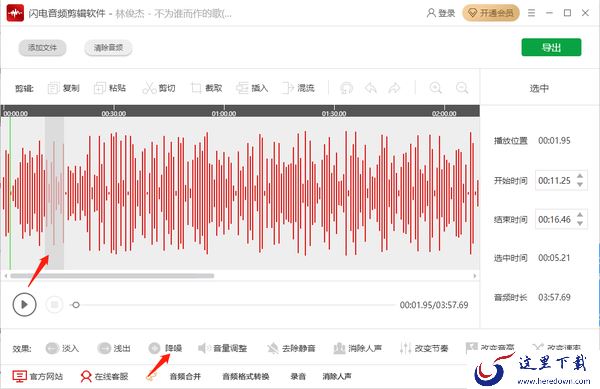Click the Insert (插入) tool
This screenshot has height=389, width=600.
[252, 88]
